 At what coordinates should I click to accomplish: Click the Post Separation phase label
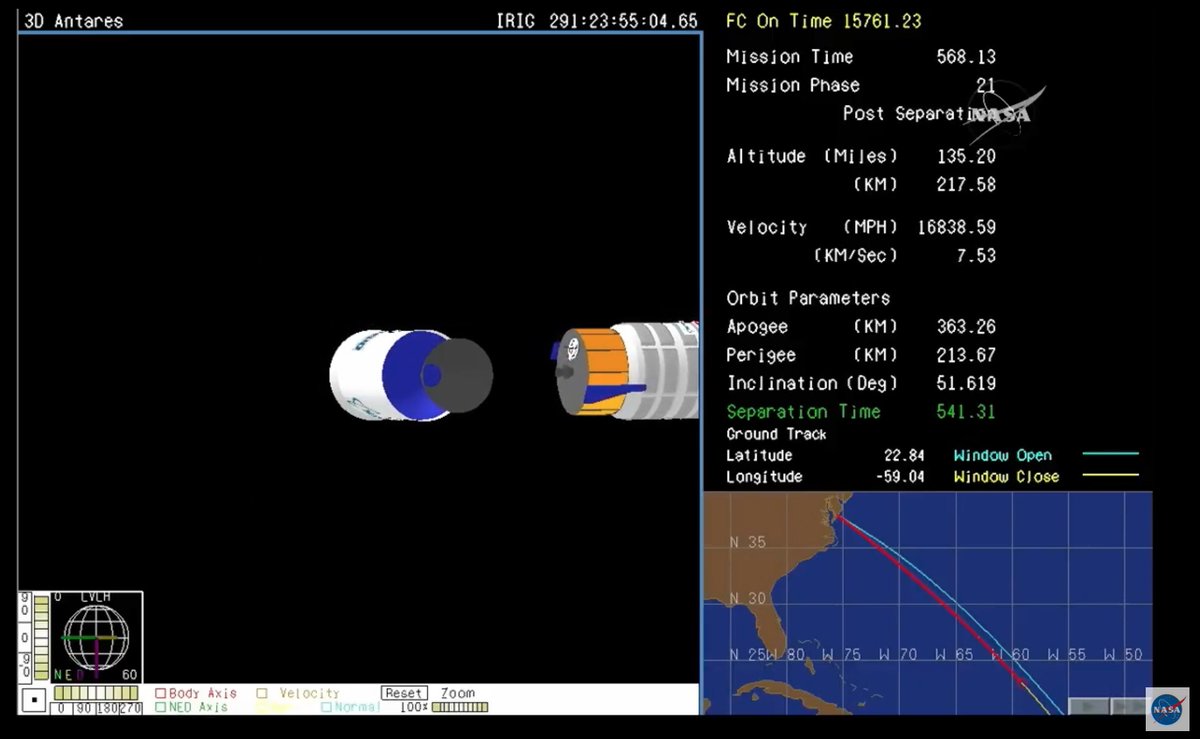coord(916,114)
